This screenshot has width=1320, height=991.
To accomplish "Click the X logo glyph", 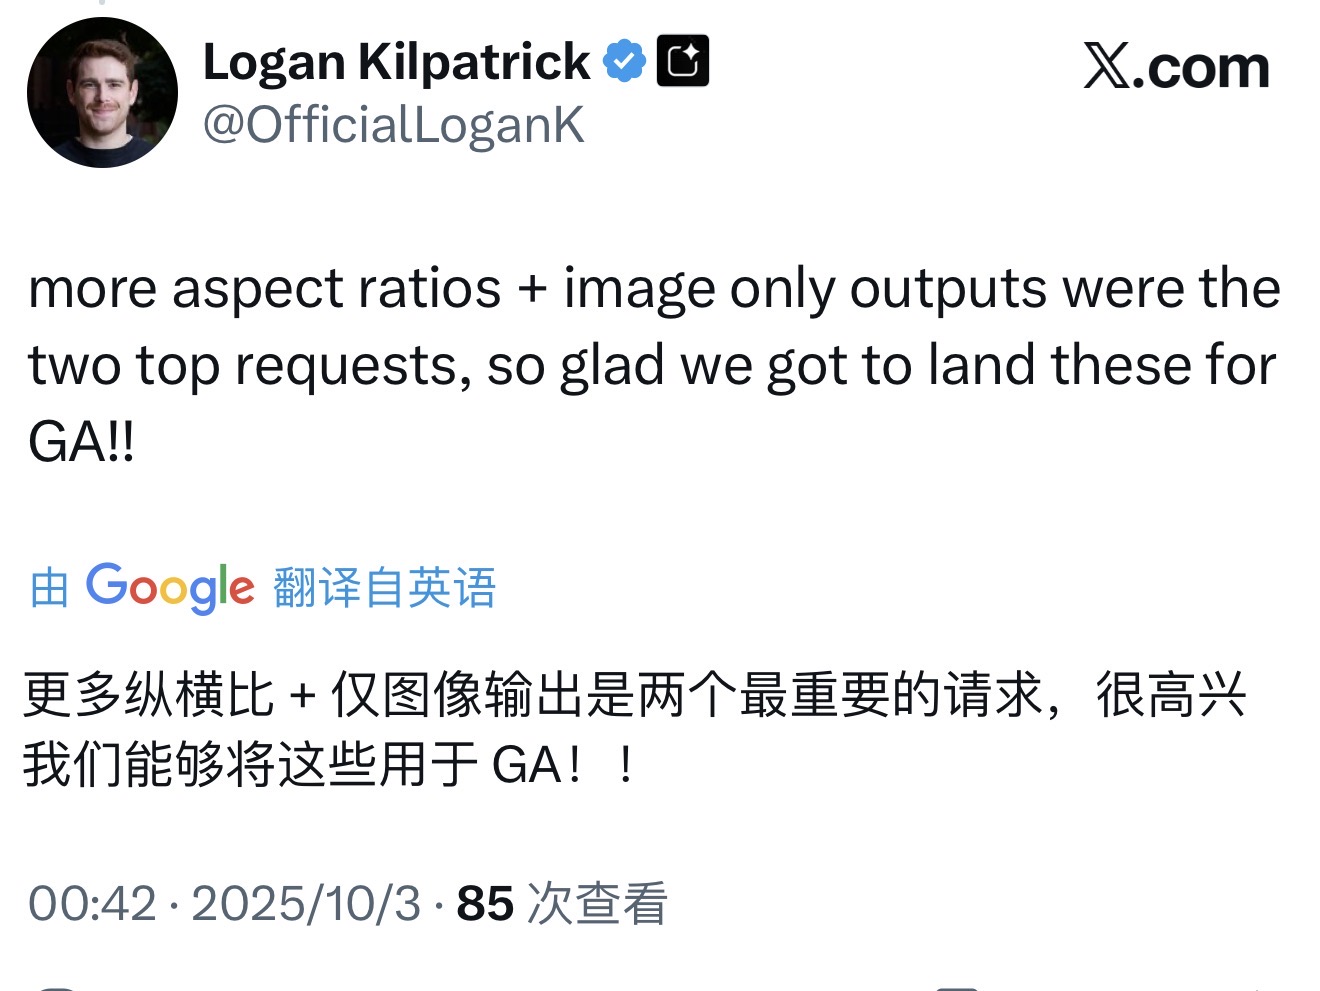I will click(1106, 67).
